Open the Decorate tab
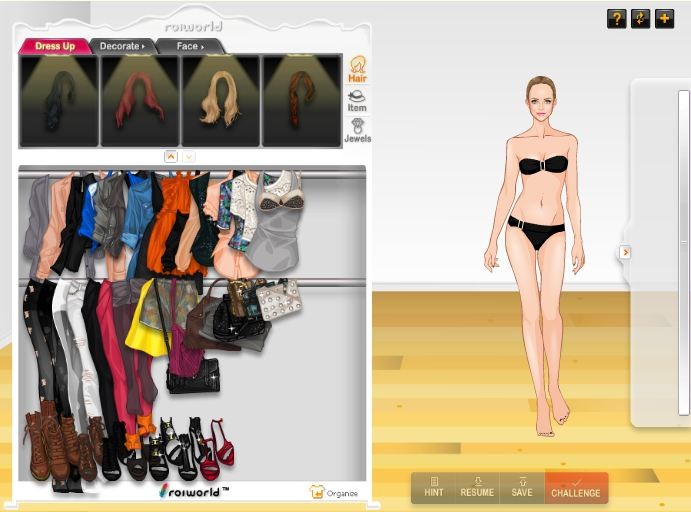Image resolution: width=691 pixels, height=512 pixels. (124, 46)
